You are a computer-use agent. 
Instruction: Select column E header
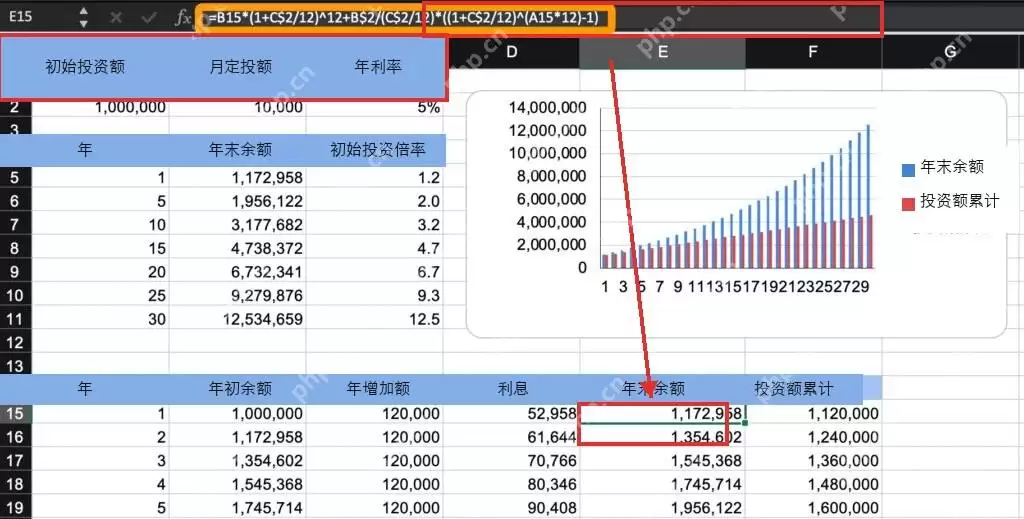662,52
